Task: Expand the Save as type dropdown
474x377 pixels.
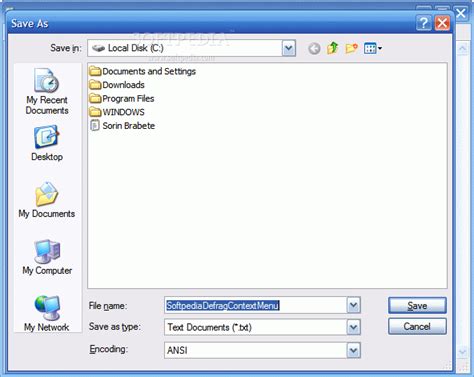Action: (x=353, y=327)
